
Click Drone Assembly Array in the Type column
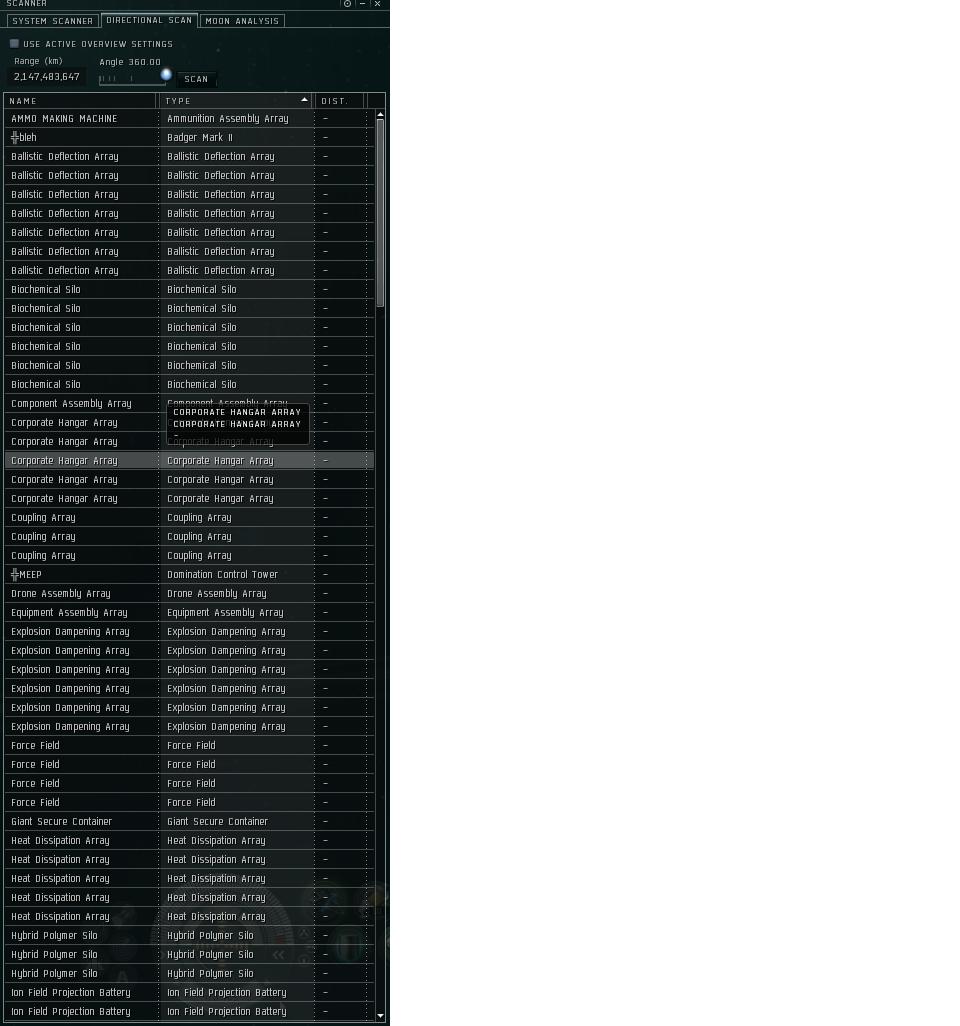(x=217, y=593)
